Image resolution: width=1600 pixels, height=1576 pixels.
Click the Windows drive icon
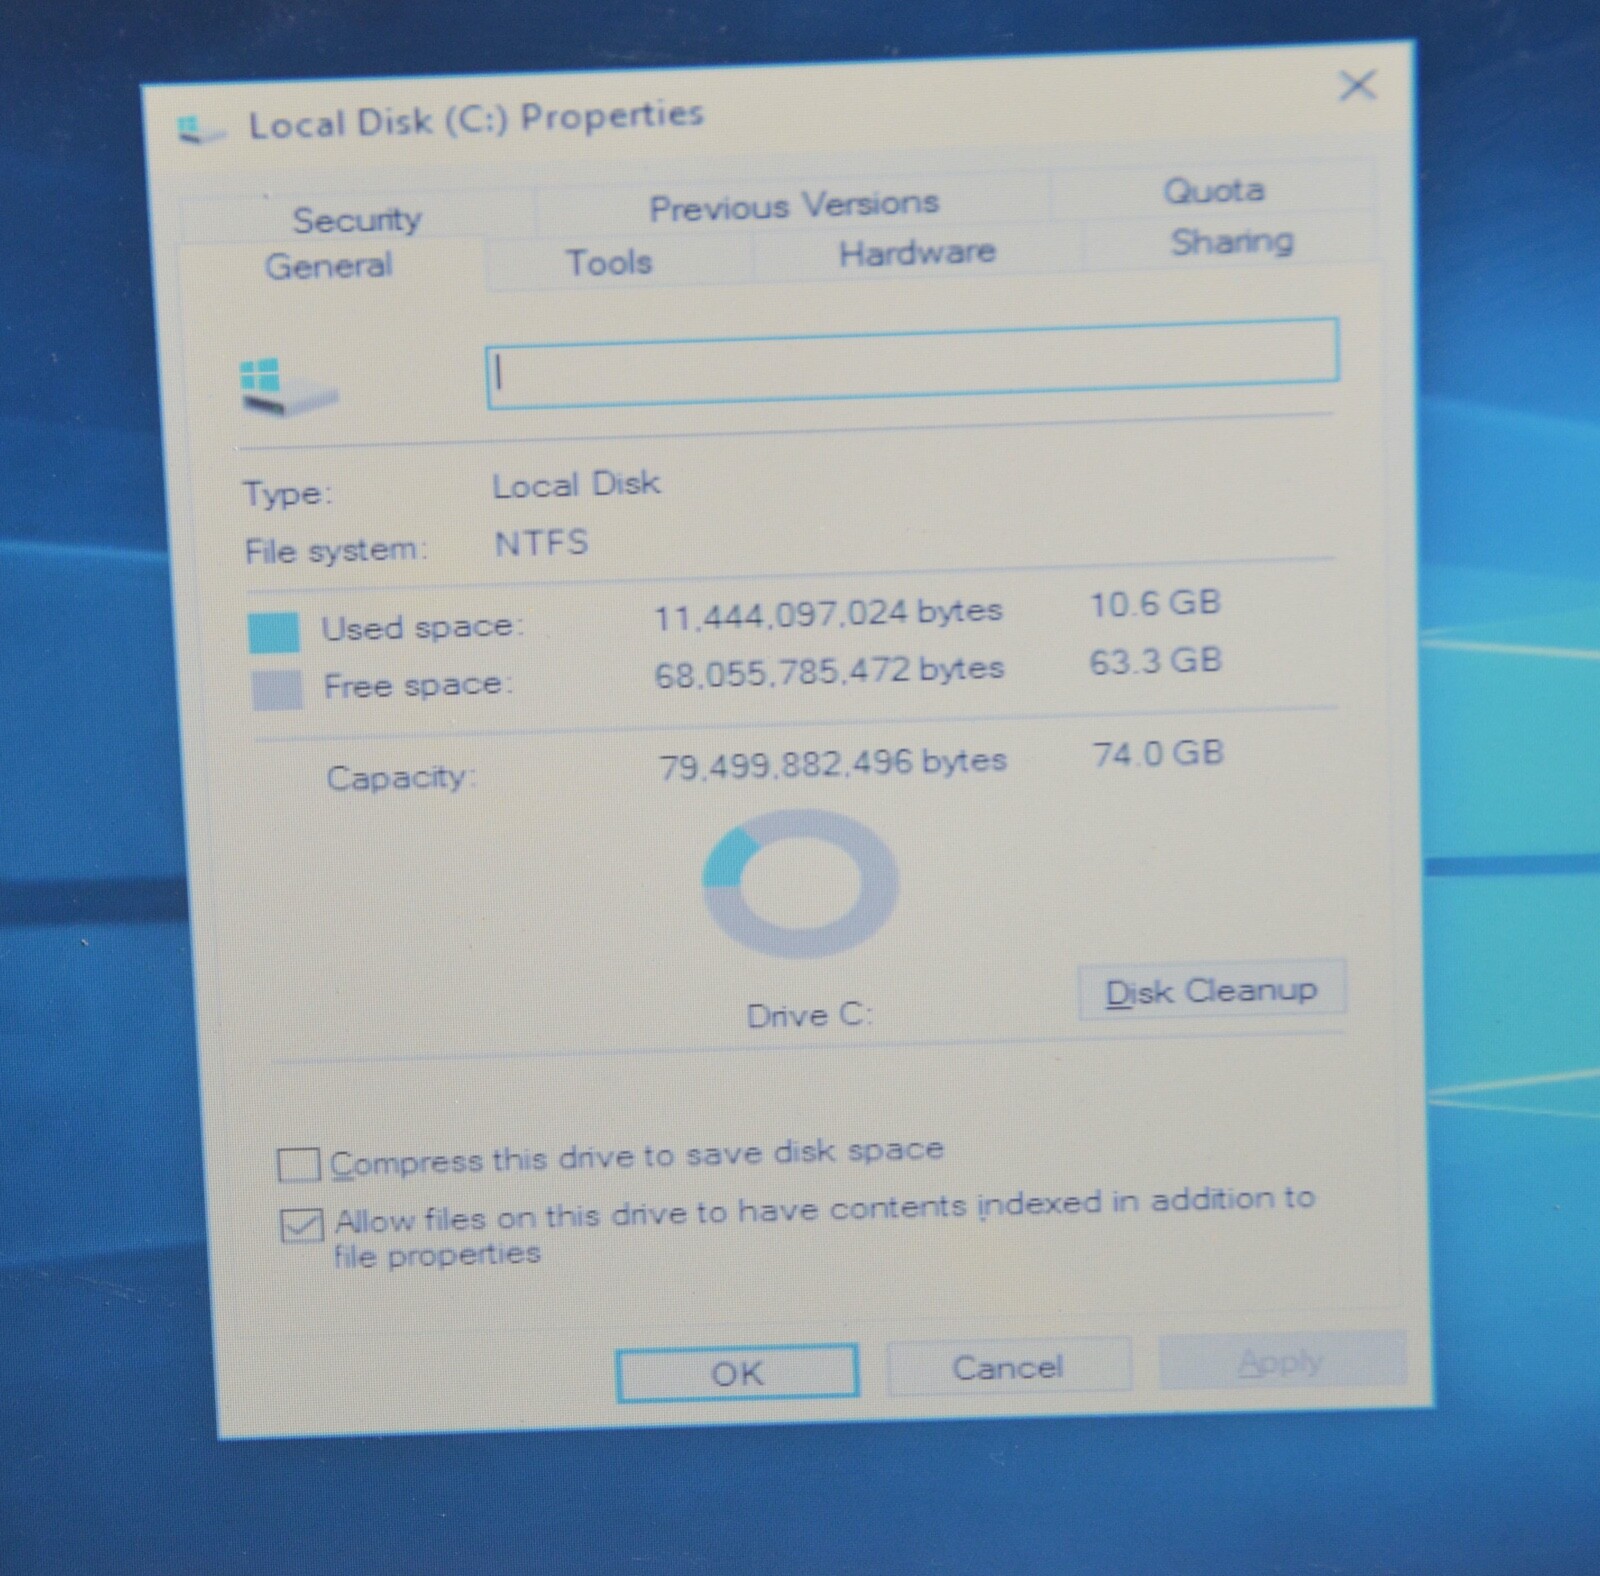coord(287,388)
